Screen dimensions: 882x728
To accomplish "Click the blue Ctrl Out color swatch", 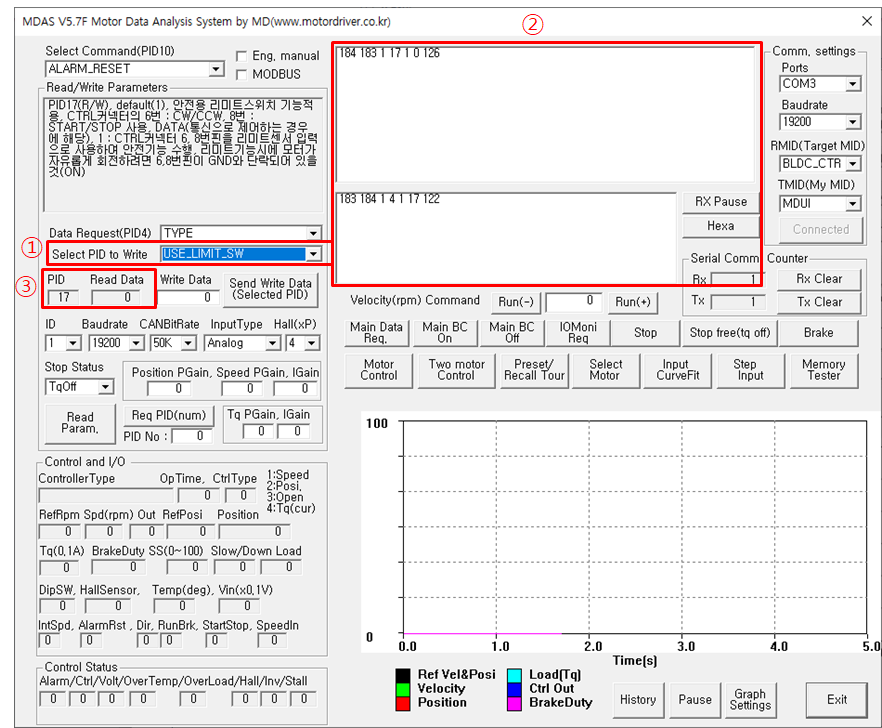I will (x=514, y=689).
